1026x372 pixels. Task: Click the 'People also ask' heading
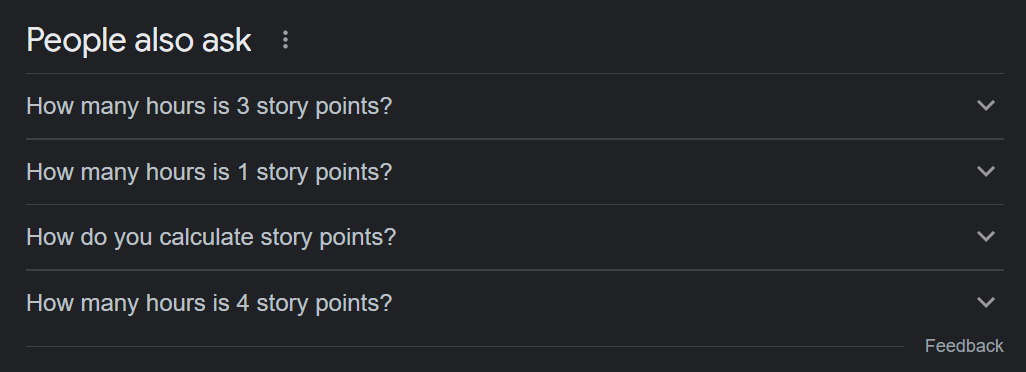point(139,41)
